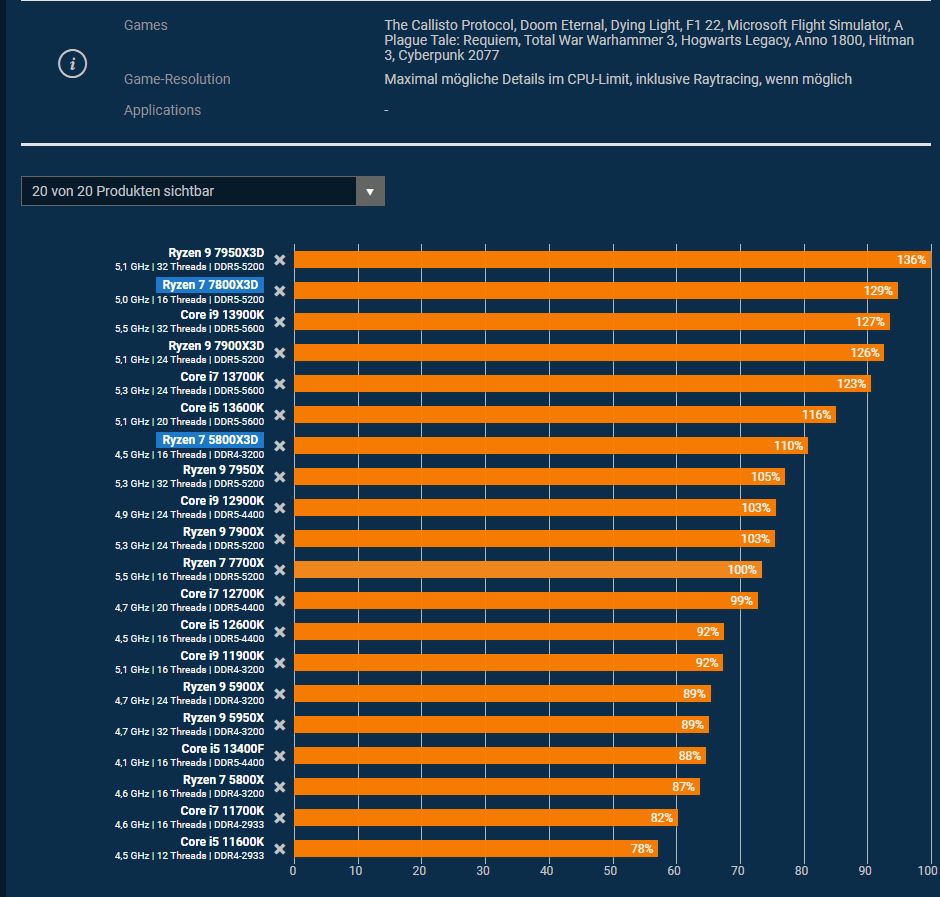
Task: Remove Core i7 12700K with its X icon
Action: 279,601
